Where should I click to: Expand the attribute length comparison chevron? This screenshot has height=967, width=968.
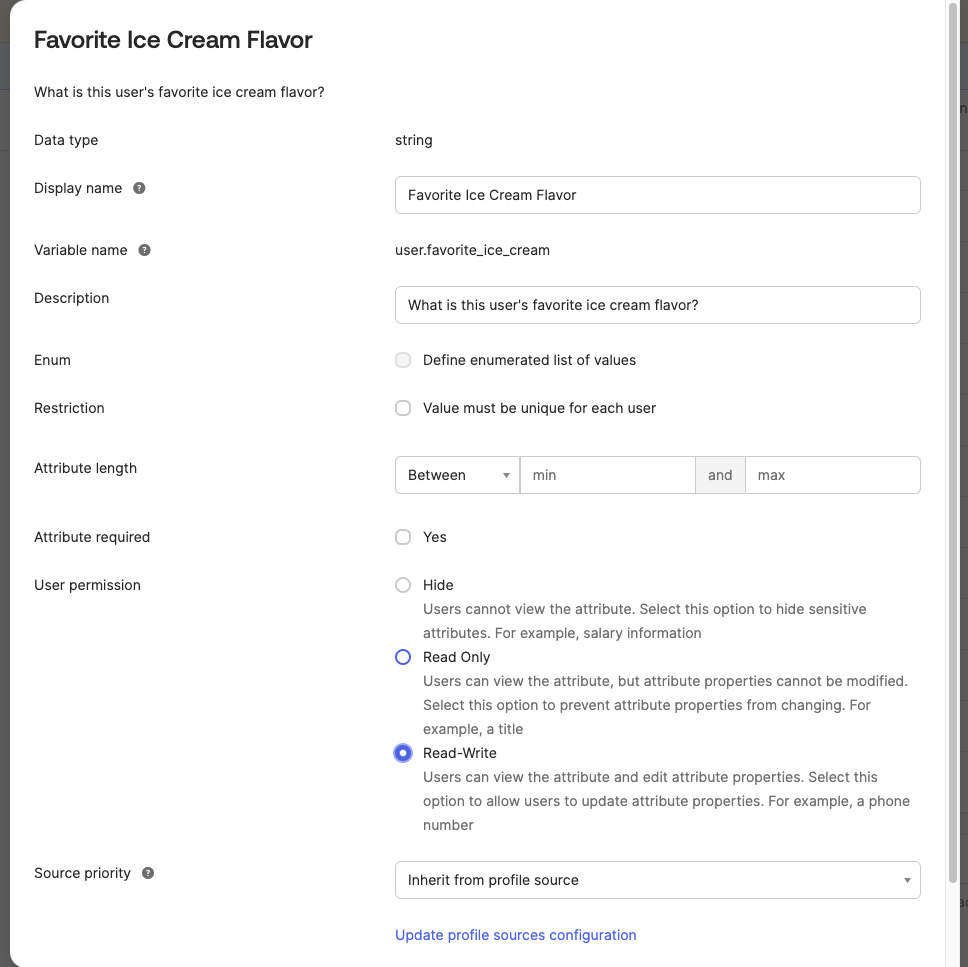[507, 475]
